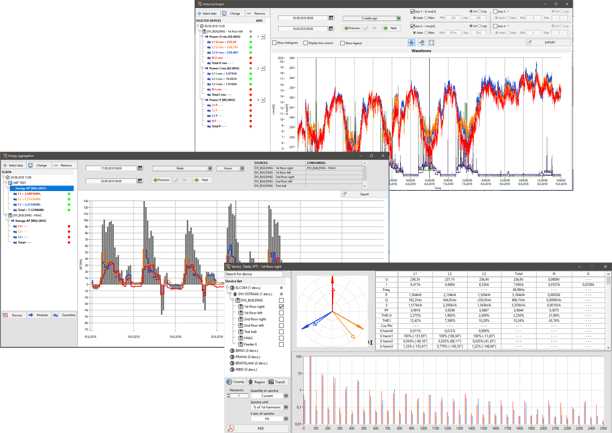Click Next button in Energy aggregation

point(202,180)
